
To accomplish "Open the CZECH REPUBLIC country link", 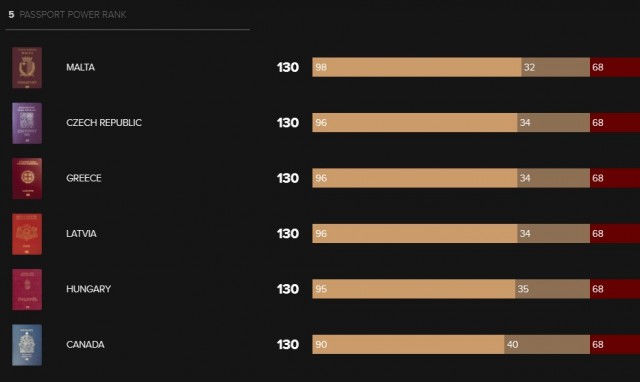I will tap(104, 123).
